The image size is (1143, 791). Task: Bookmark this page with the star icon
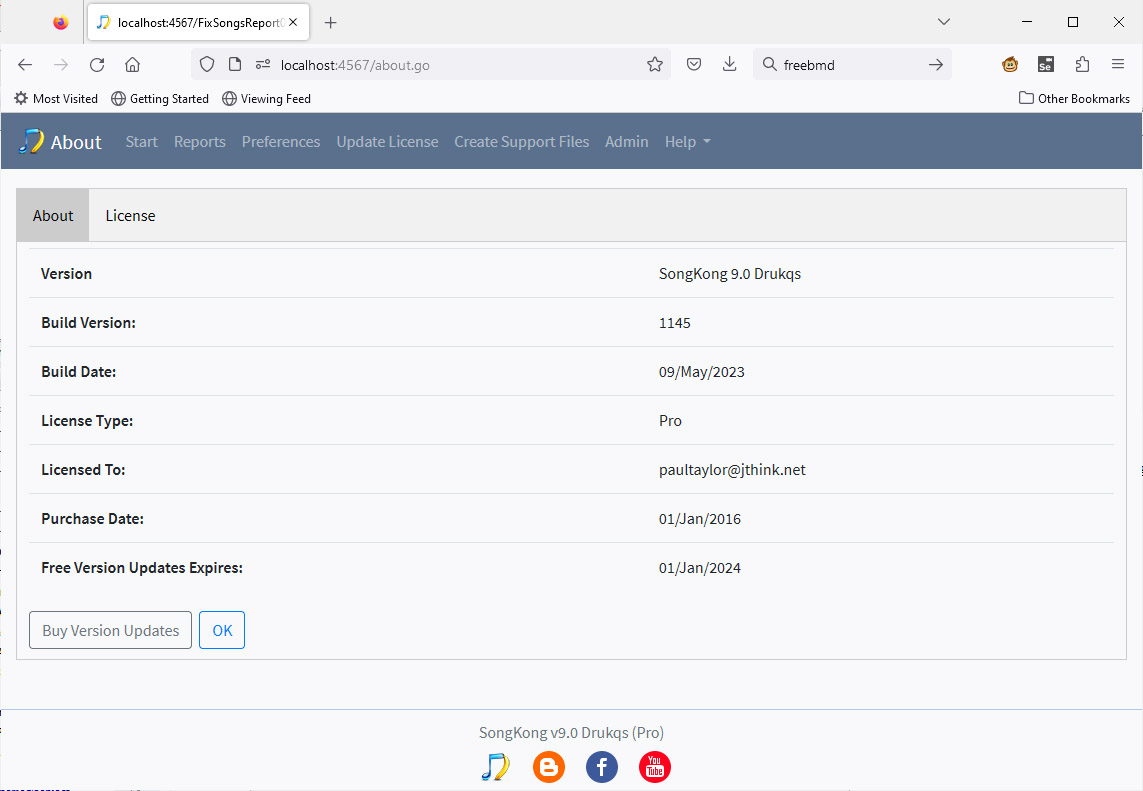point(655,65)
